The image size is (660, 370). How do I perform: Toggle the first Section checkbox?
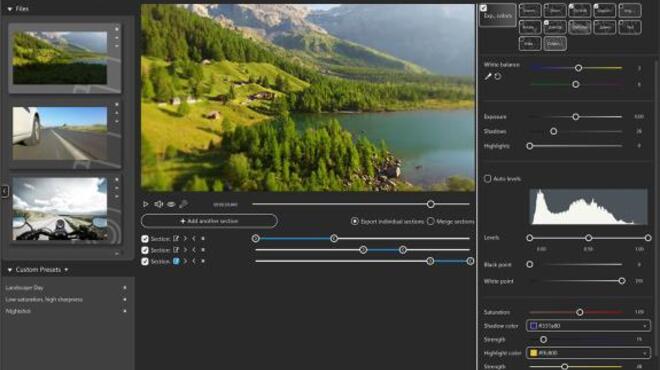pyautogui.click(x=145, y=239)
